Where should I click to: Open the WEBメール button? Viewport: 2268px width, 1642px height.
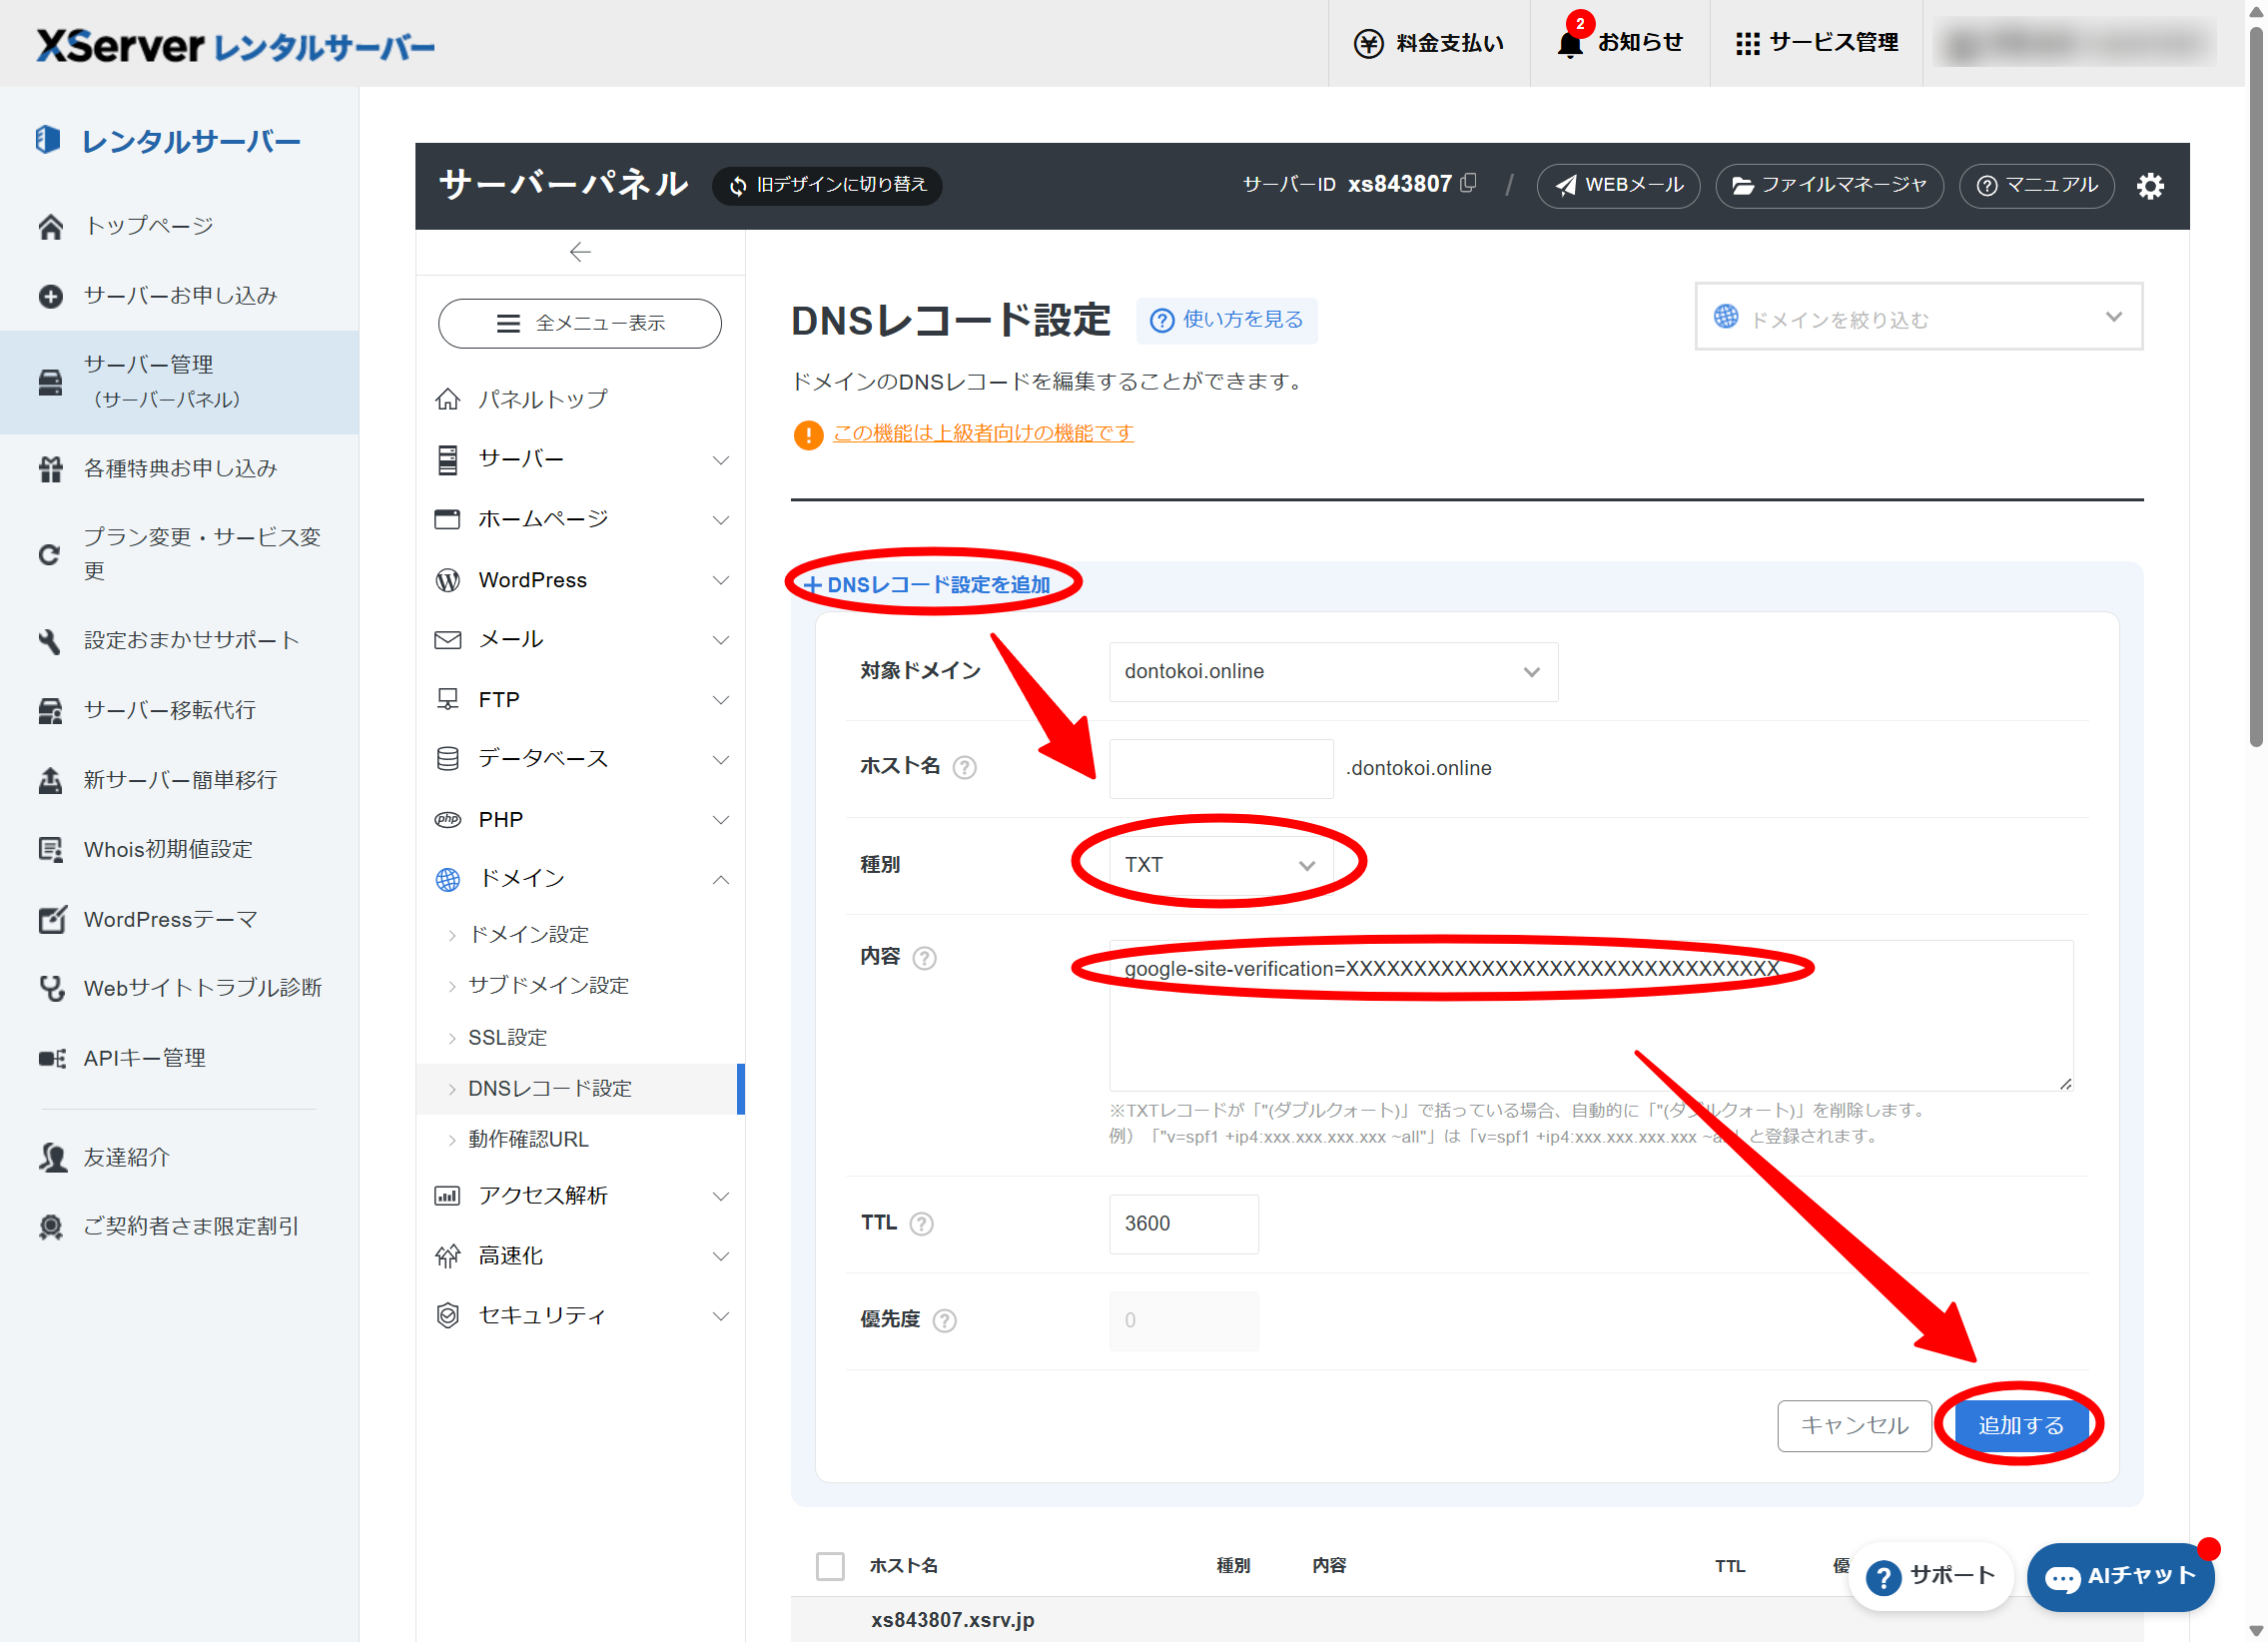tap(1618, 185)
